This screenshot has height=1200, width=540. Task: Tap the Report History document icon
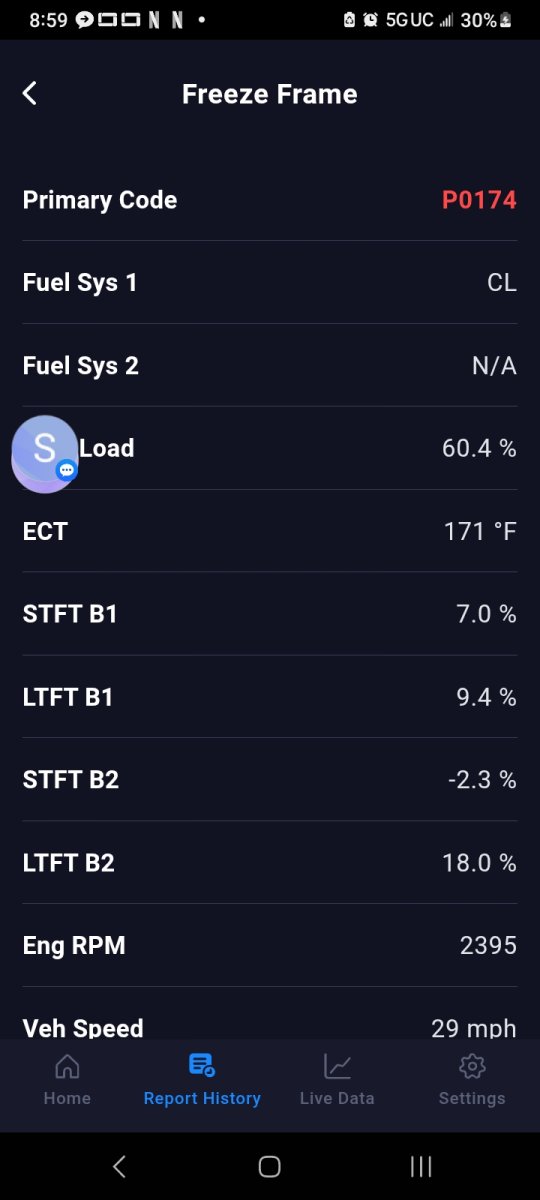click(202, 1066)
